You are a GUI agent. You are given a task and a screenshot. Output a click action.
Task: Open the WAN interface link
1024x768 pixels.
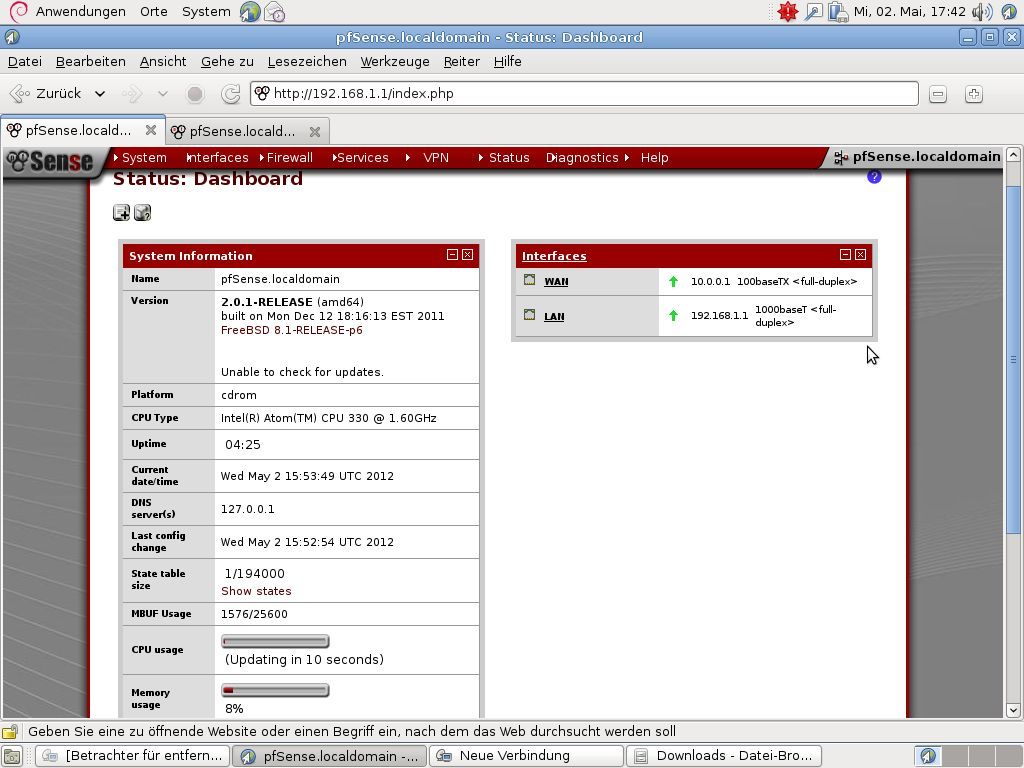coord(556,281)
